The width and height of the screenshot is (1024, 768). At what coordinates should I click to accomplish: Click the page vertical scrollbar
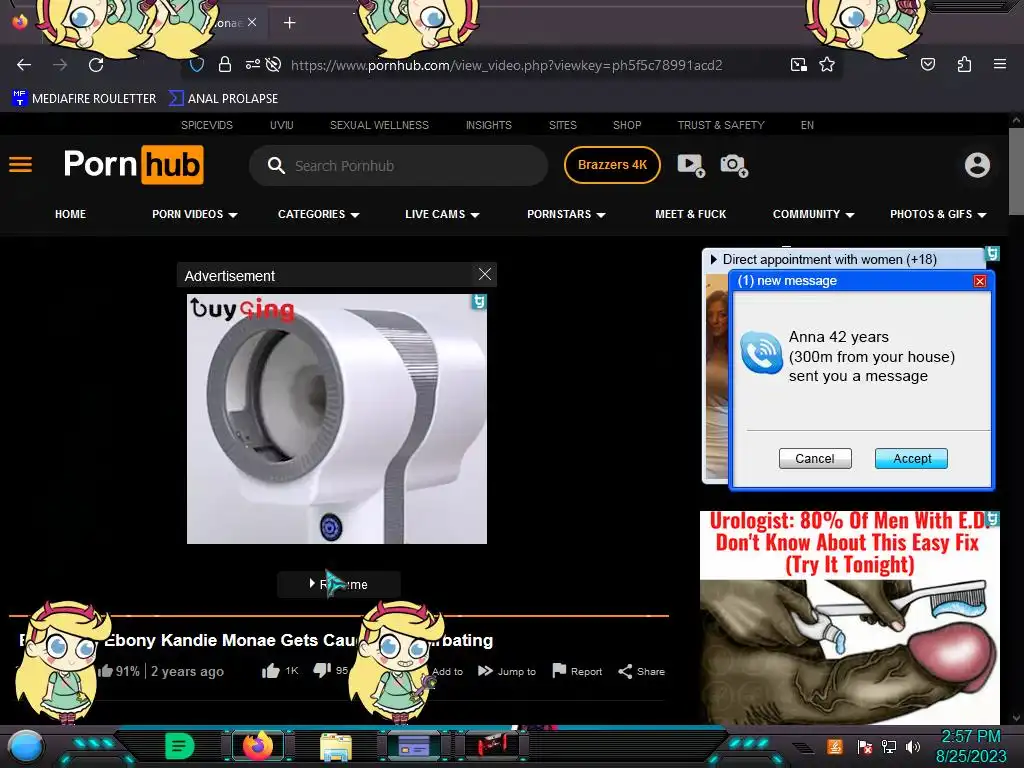tap(1016, 171)
